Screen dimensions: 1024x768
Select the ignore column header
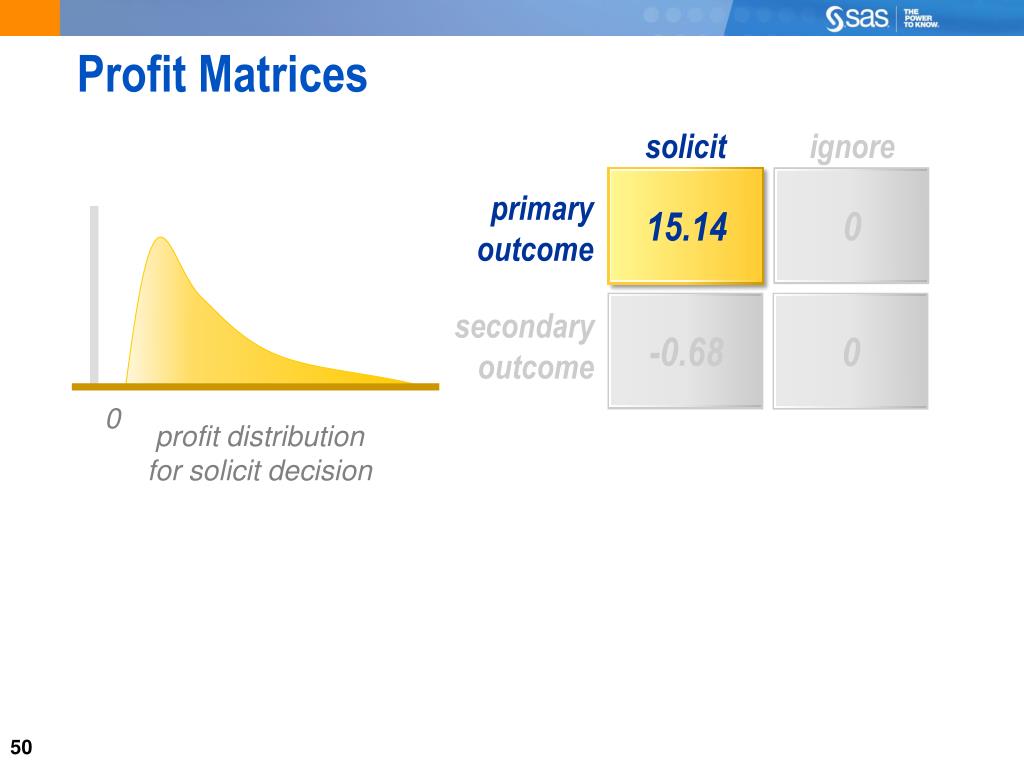coord(852,147)
